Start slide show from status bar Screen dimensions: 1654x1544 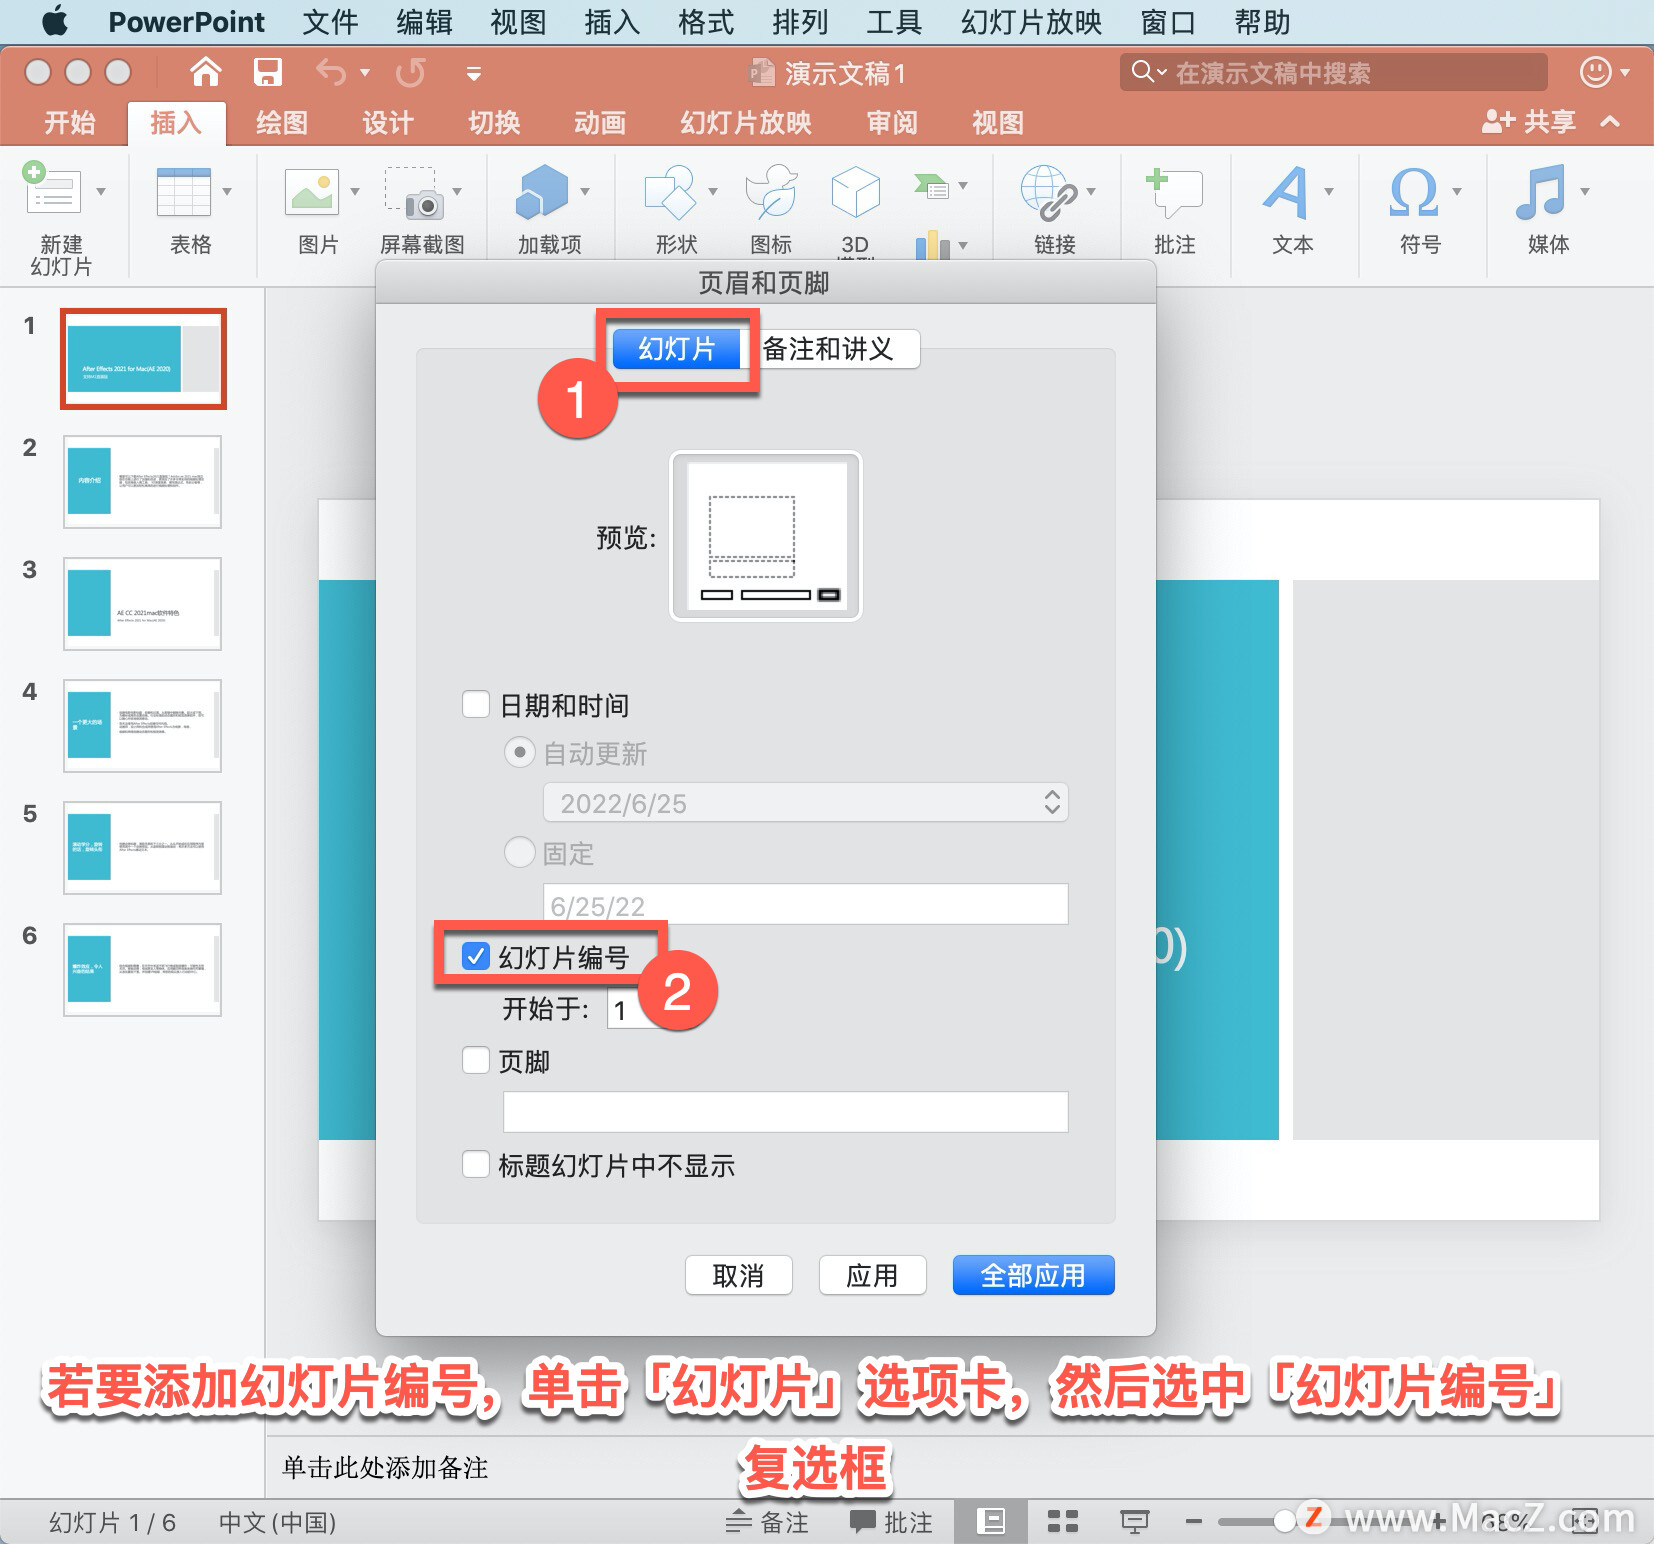[x=1134, y=1522]
